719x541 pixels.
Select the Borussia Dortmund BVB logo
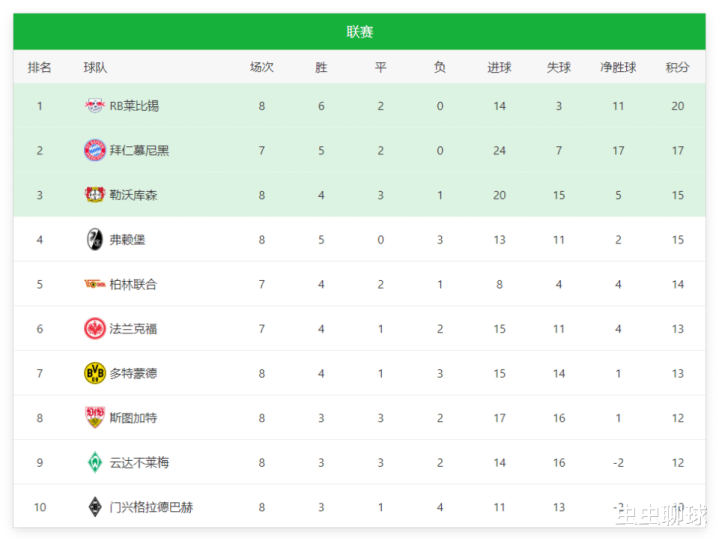(95, 373)
